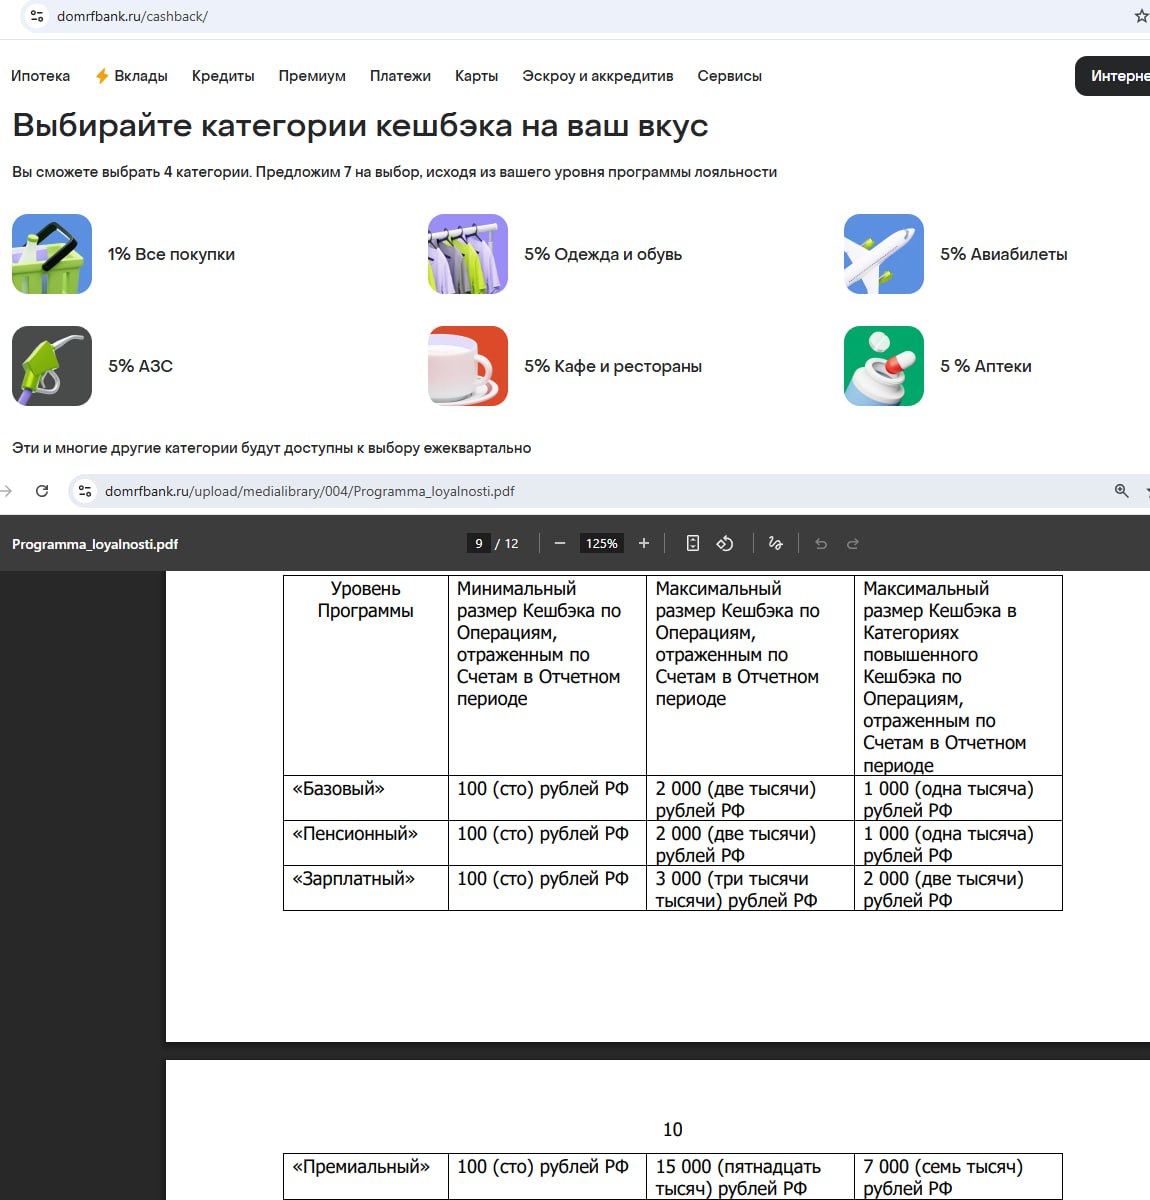Select the 5% Кафе и рестораны category
This screenshot has width=1150, height=1200.
tap(612, 366)
